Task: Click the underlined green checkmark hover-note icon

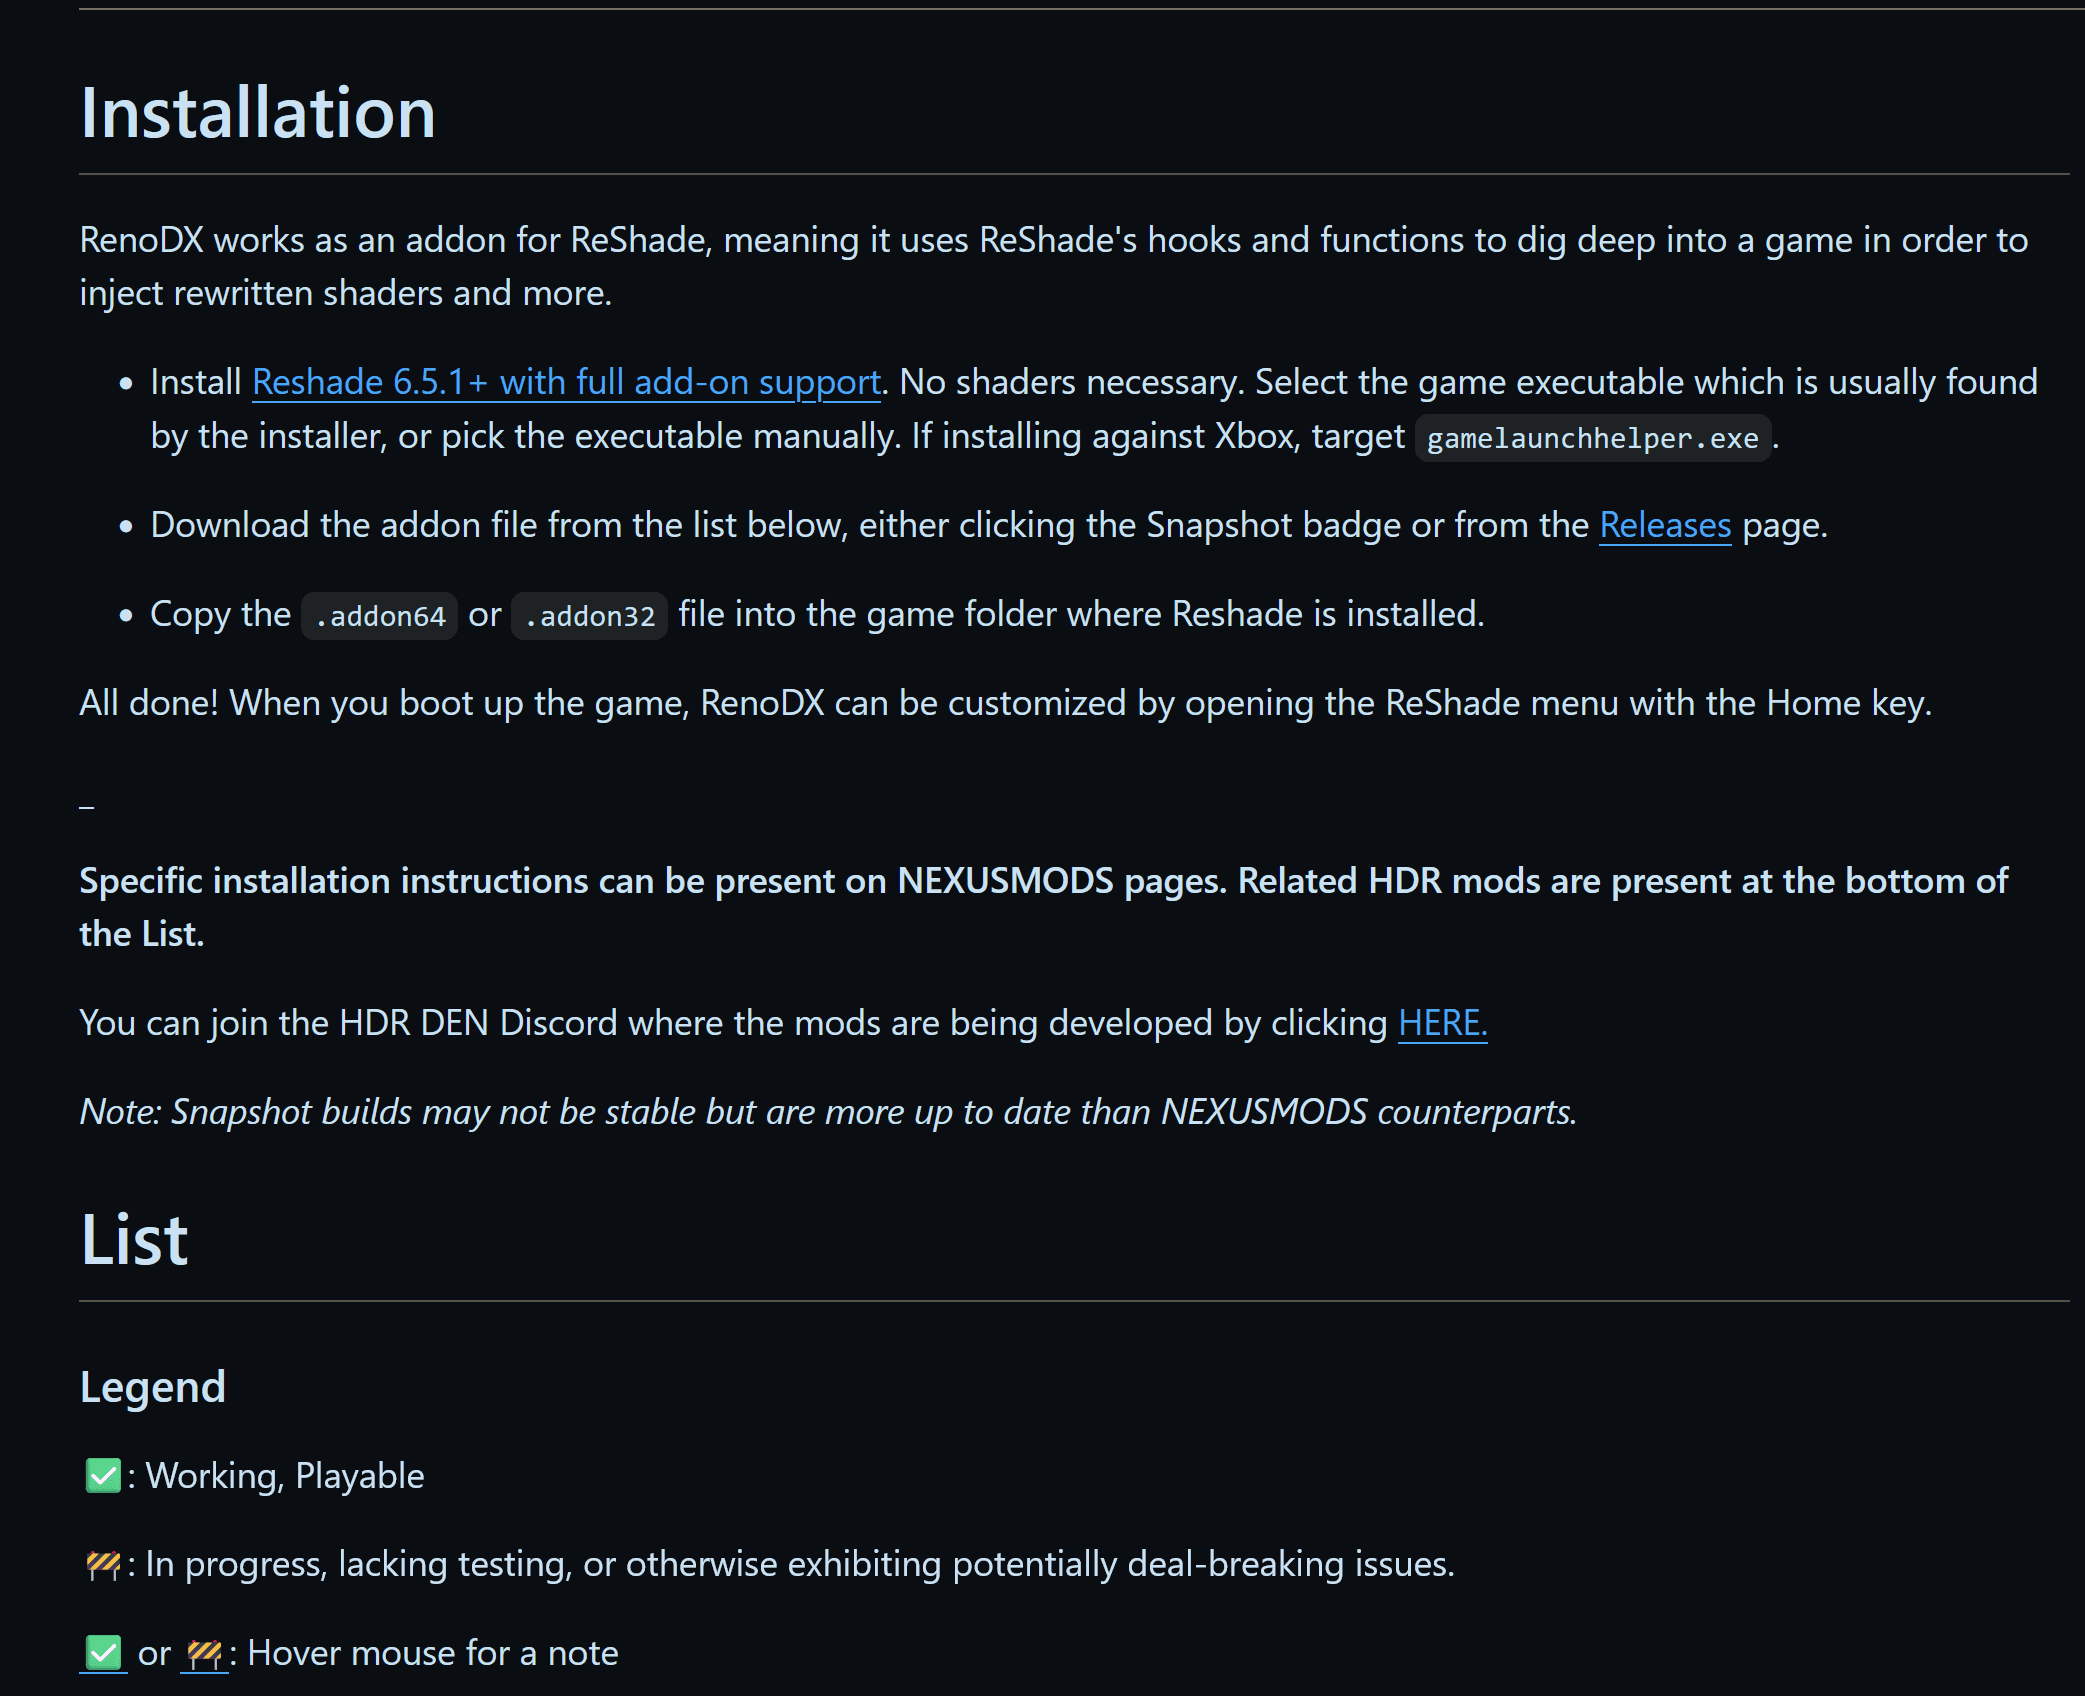Action: click(103, 1653)
